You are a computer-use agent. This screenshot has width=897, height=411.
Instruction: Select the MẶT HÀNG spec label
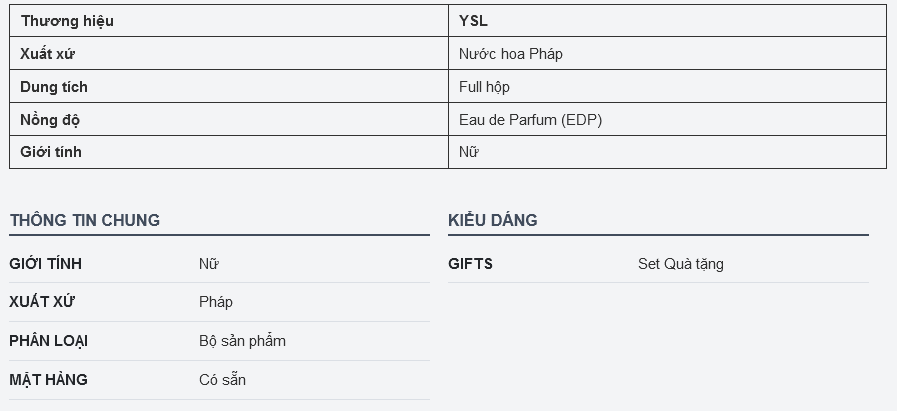click(48, 380)
